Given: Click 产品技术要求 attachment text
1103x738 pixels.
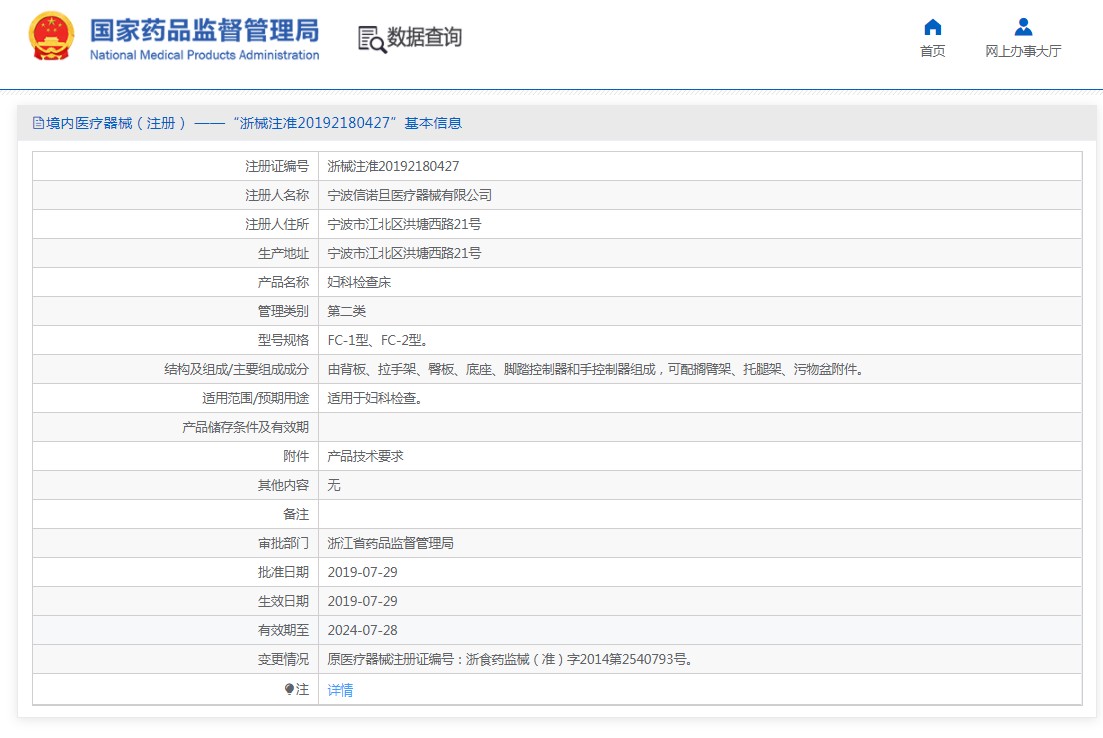Looking at the screenshot, I should click(366, 456).
